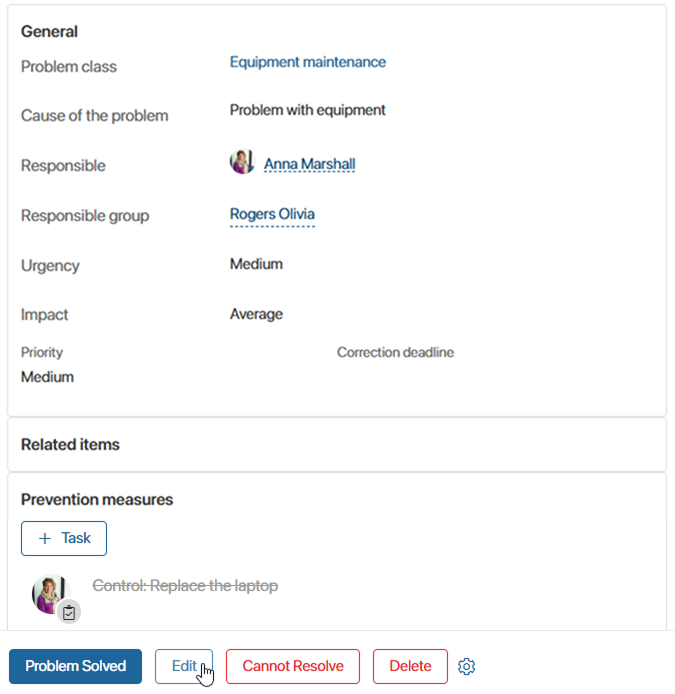Open the gear settings icon beside Delete

[466, 666]
